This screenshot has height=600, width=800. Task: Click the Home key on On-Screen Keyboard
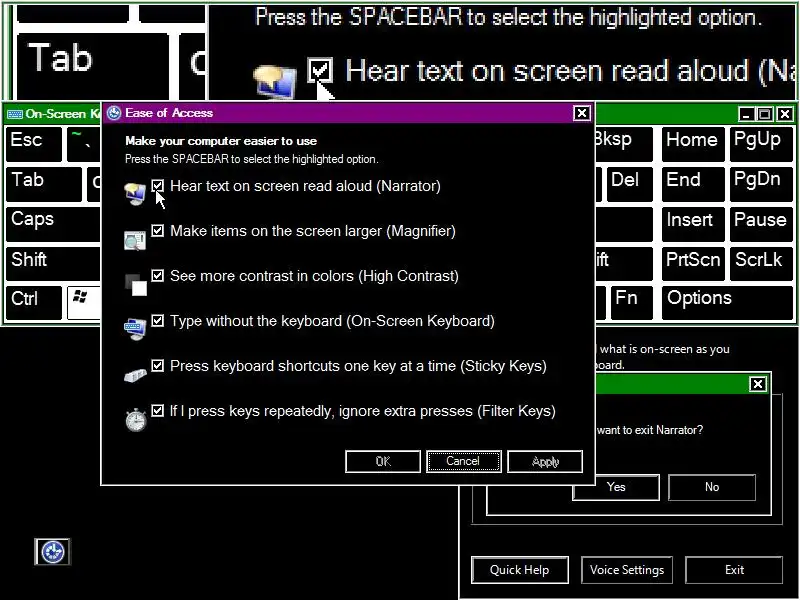(693, 144)
